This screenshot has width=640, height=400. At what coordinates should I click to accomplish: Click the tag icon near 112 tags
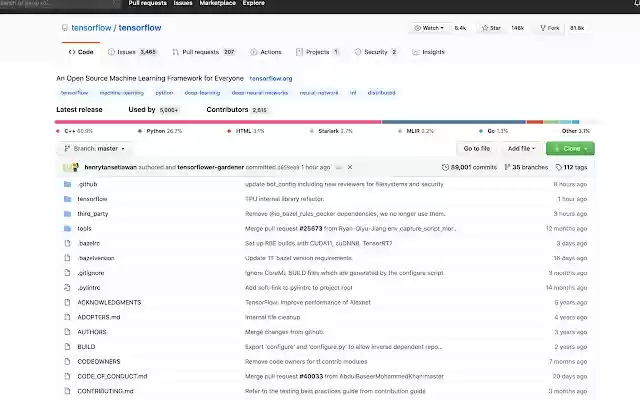tap(559, 167)
